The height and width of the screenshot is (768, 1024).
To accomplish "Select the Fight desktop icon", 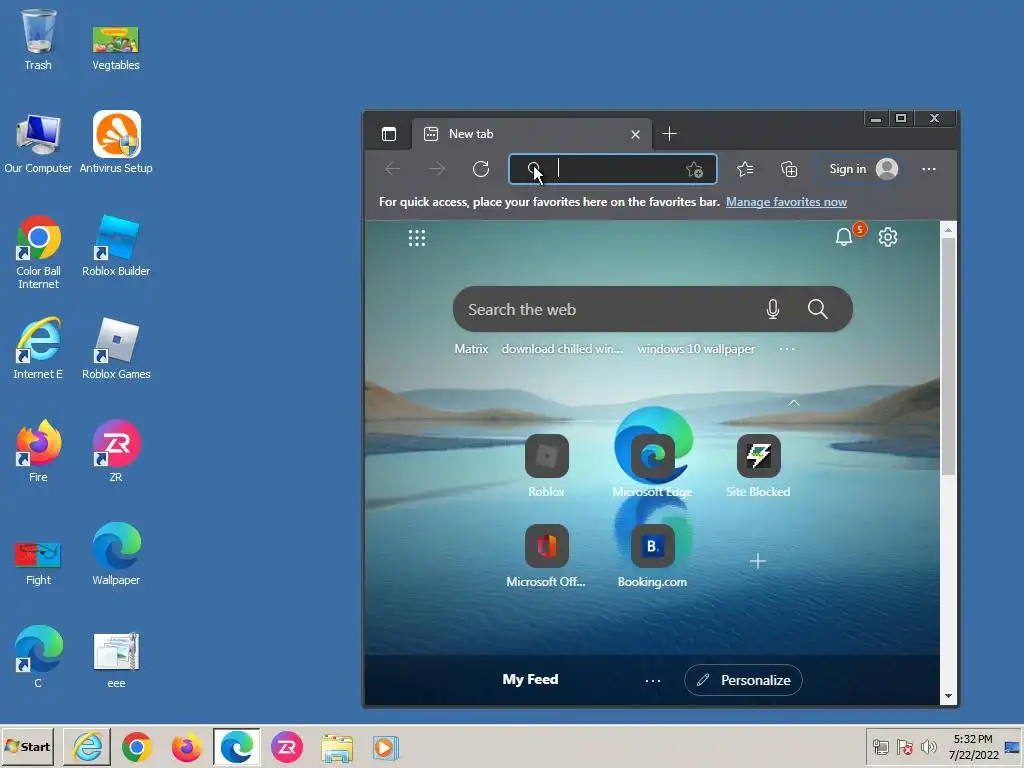I will [x=38, y=564].
